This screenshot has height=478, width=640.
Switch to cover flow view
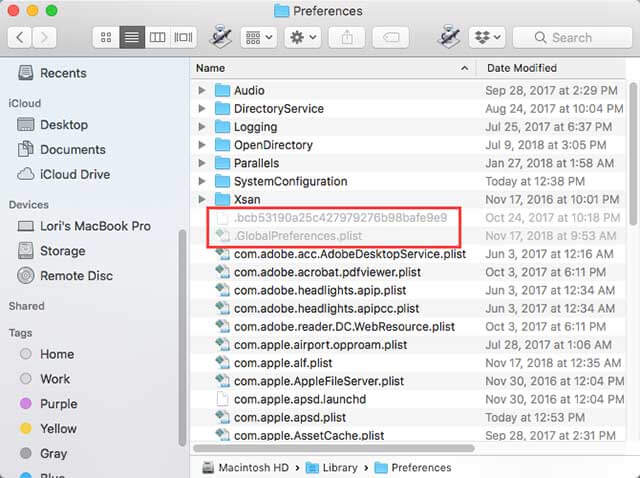(183, 38)
